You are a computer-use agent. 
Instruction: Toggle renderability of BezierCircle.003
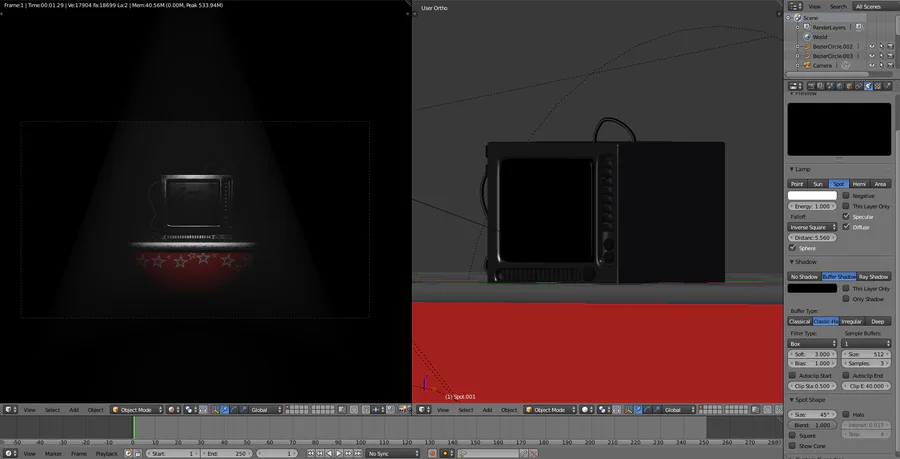click(889, 56)
